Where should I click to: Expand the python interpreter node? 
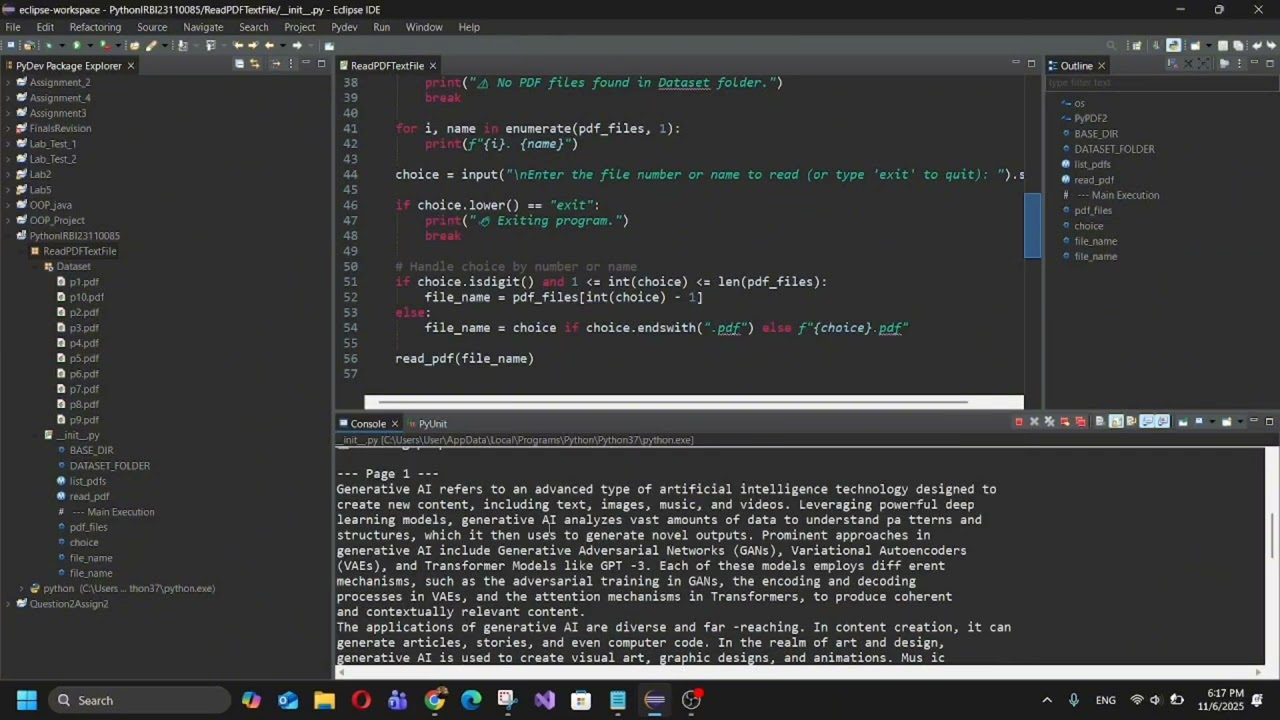(22, 588)
